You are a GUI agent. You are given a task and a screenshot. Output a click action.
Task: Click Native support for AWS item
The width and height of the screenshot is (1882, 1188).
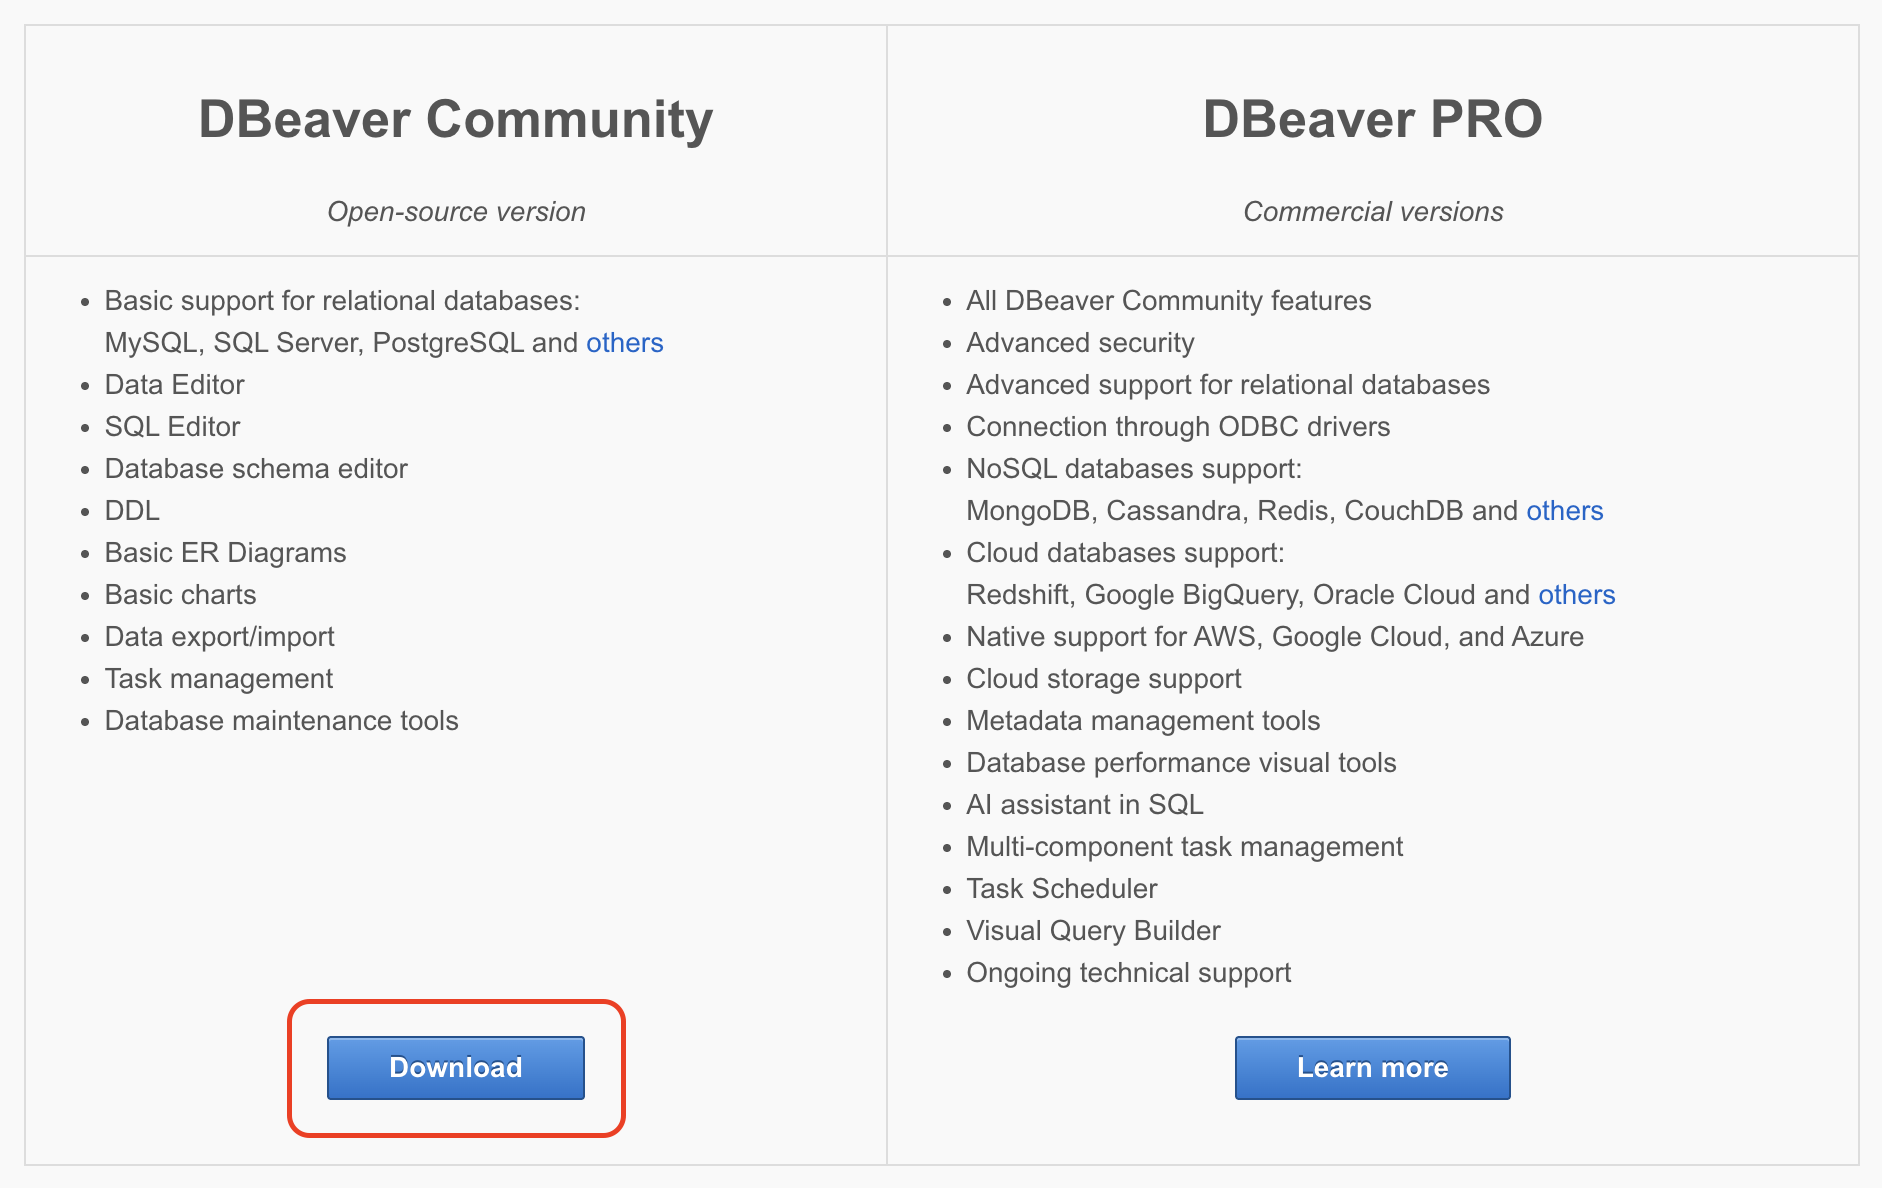click(1275, 637)
